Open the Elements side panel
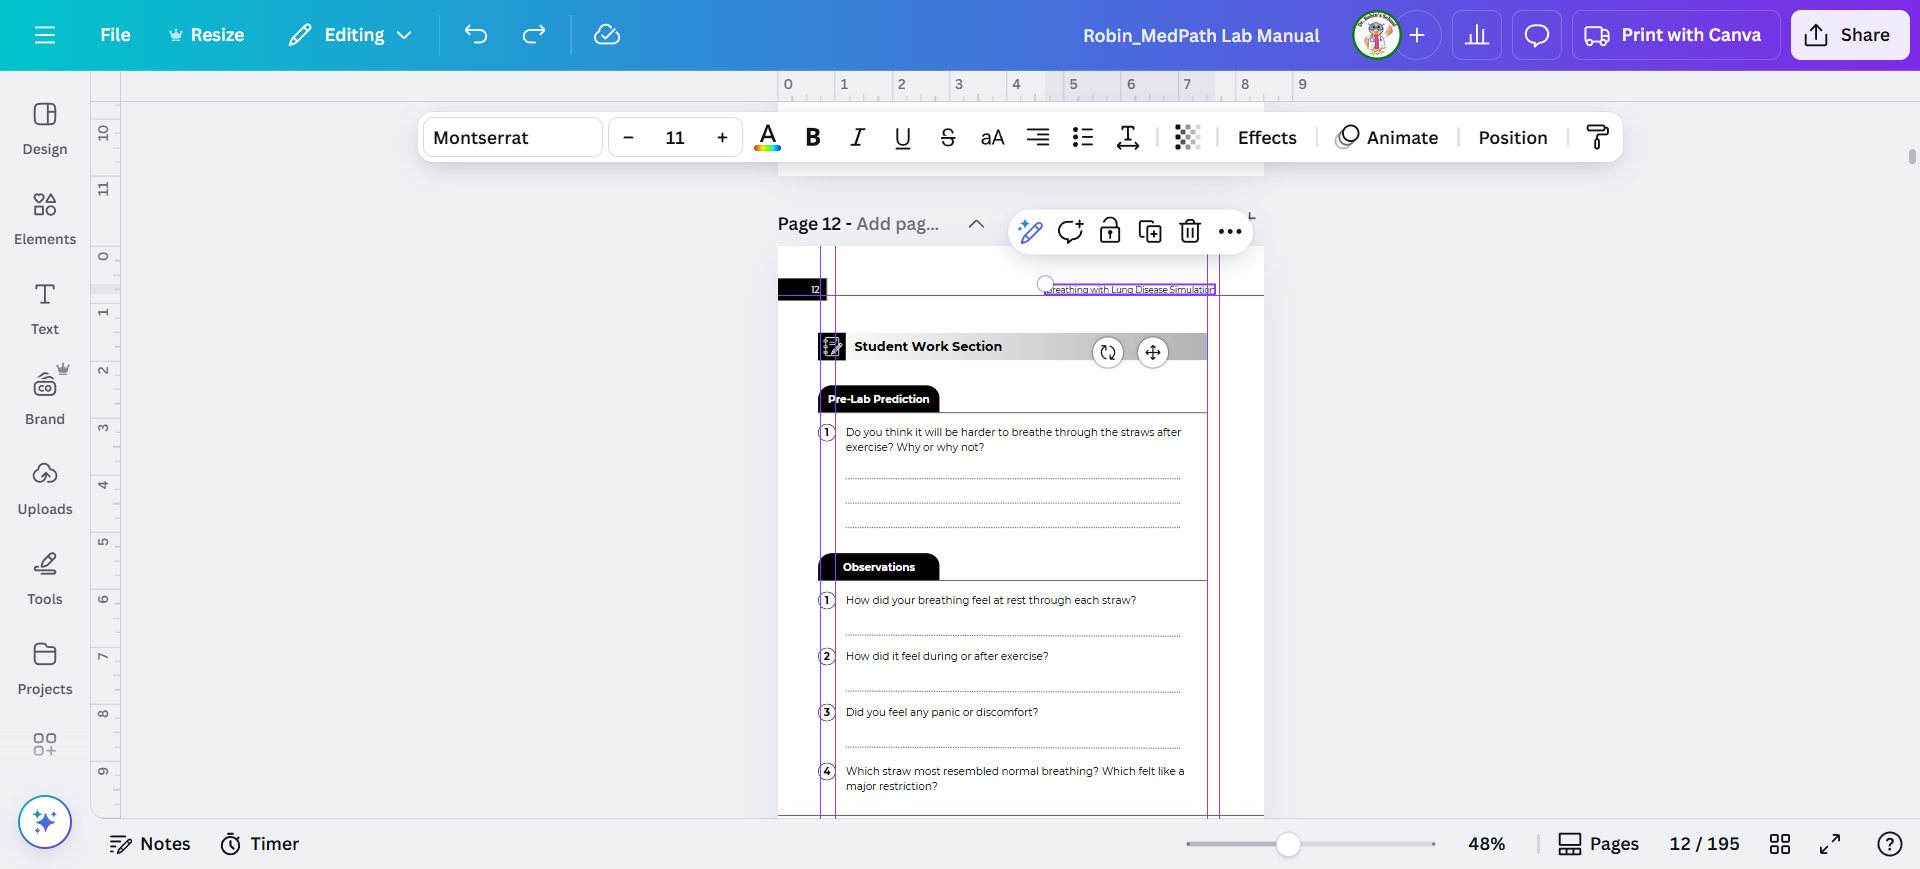 45,217
